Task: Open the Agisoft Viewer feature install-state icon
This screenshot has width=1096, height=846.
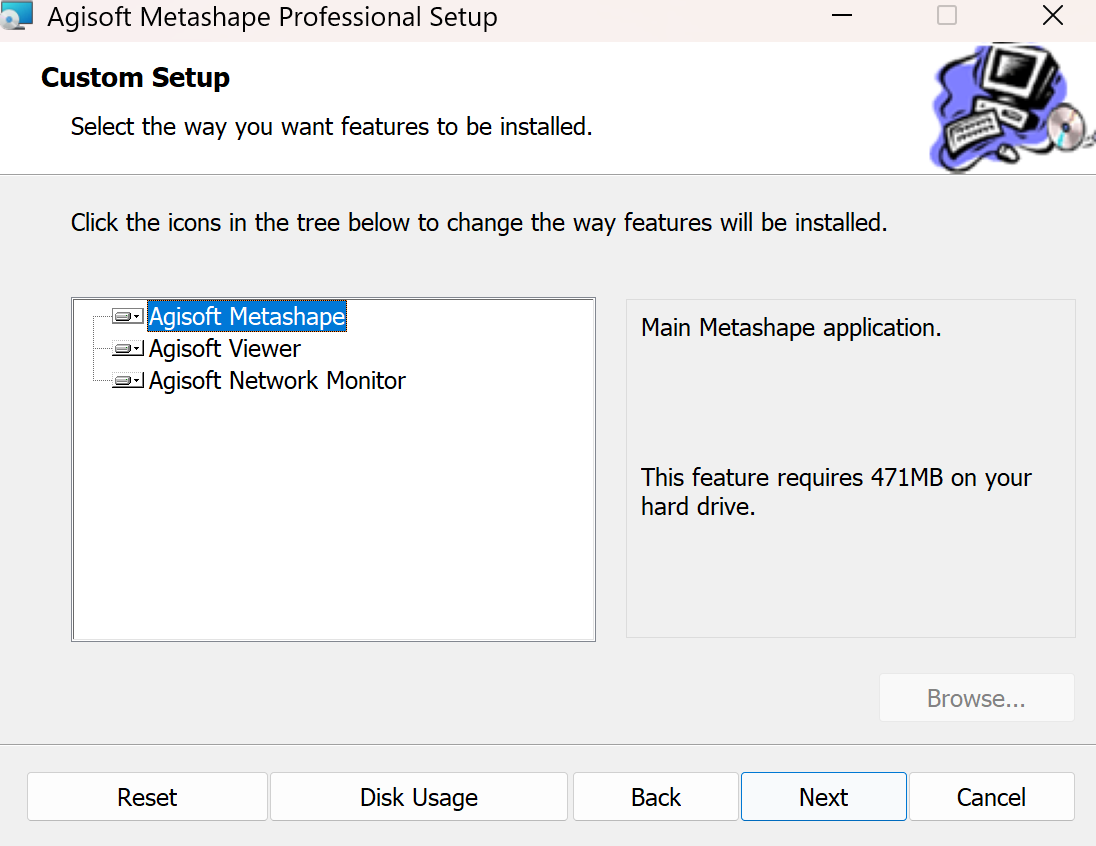Action: click(x=128, y=349)
